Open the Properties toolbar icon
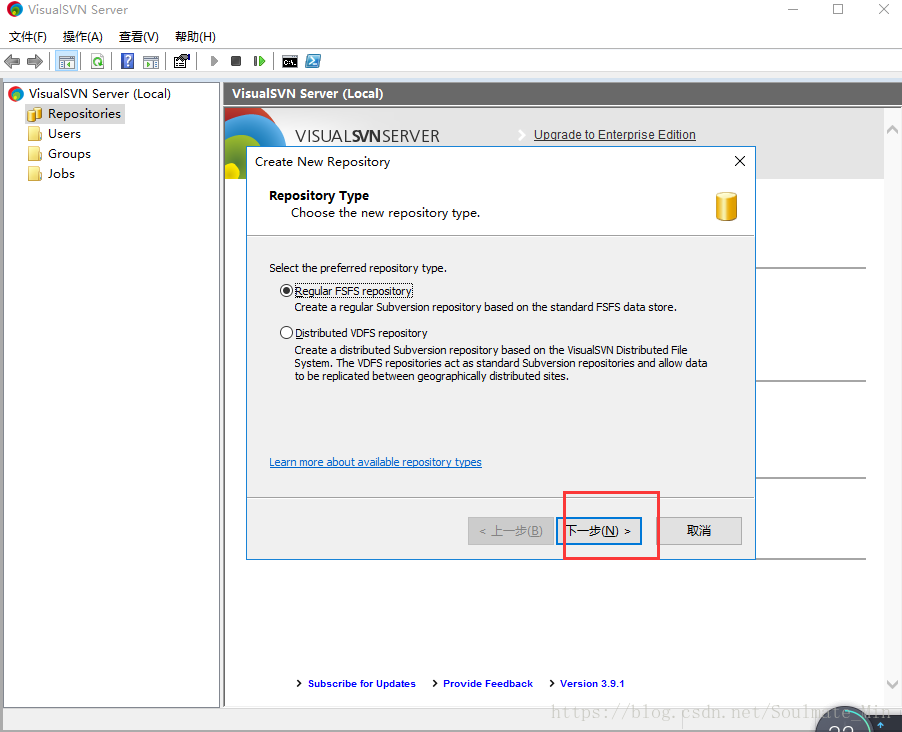 click(x=182, y=61)
